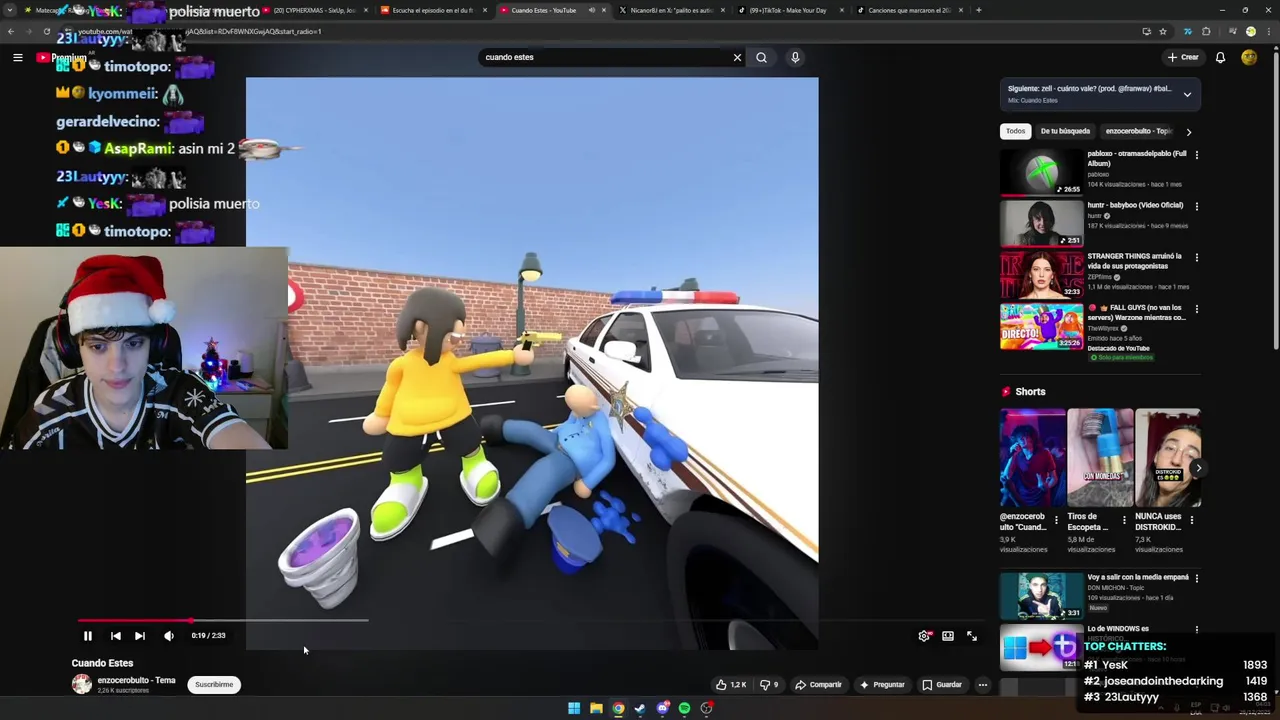Switch to 'Escucha el episodio' browser tab
The image size is (1280, 720).
click(432, 10)
